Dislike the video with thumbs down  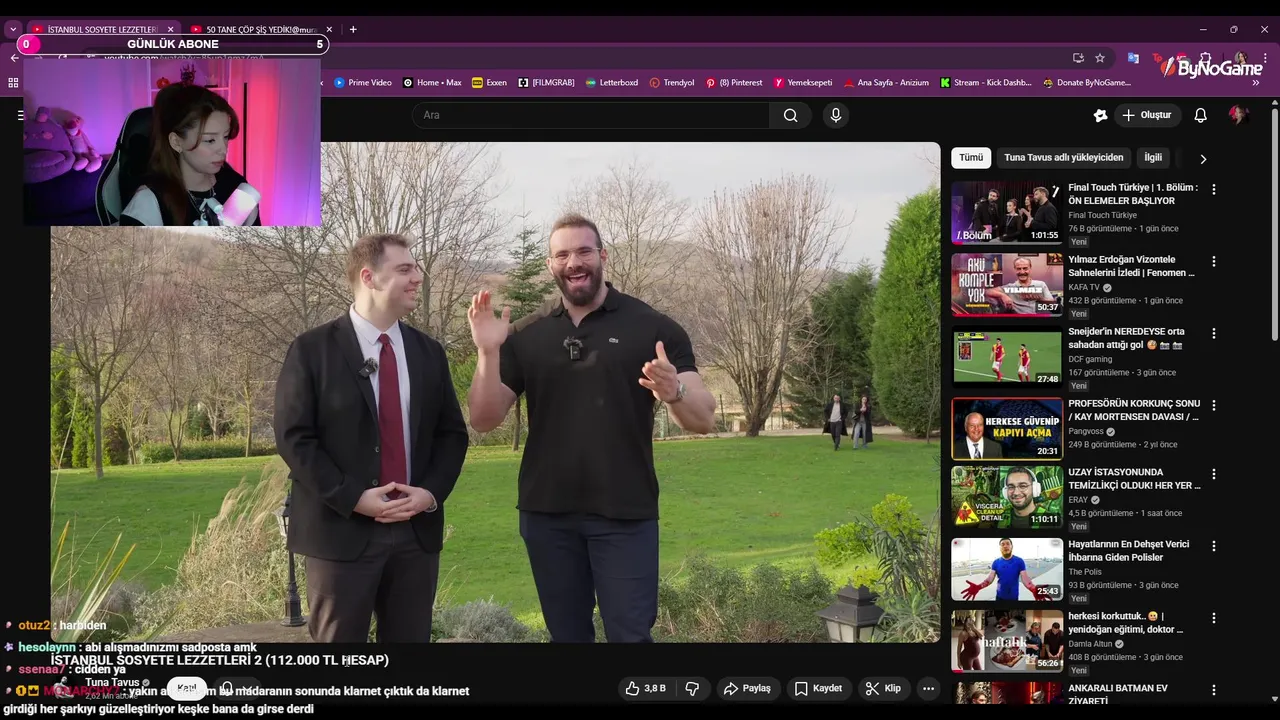(692, 688)
